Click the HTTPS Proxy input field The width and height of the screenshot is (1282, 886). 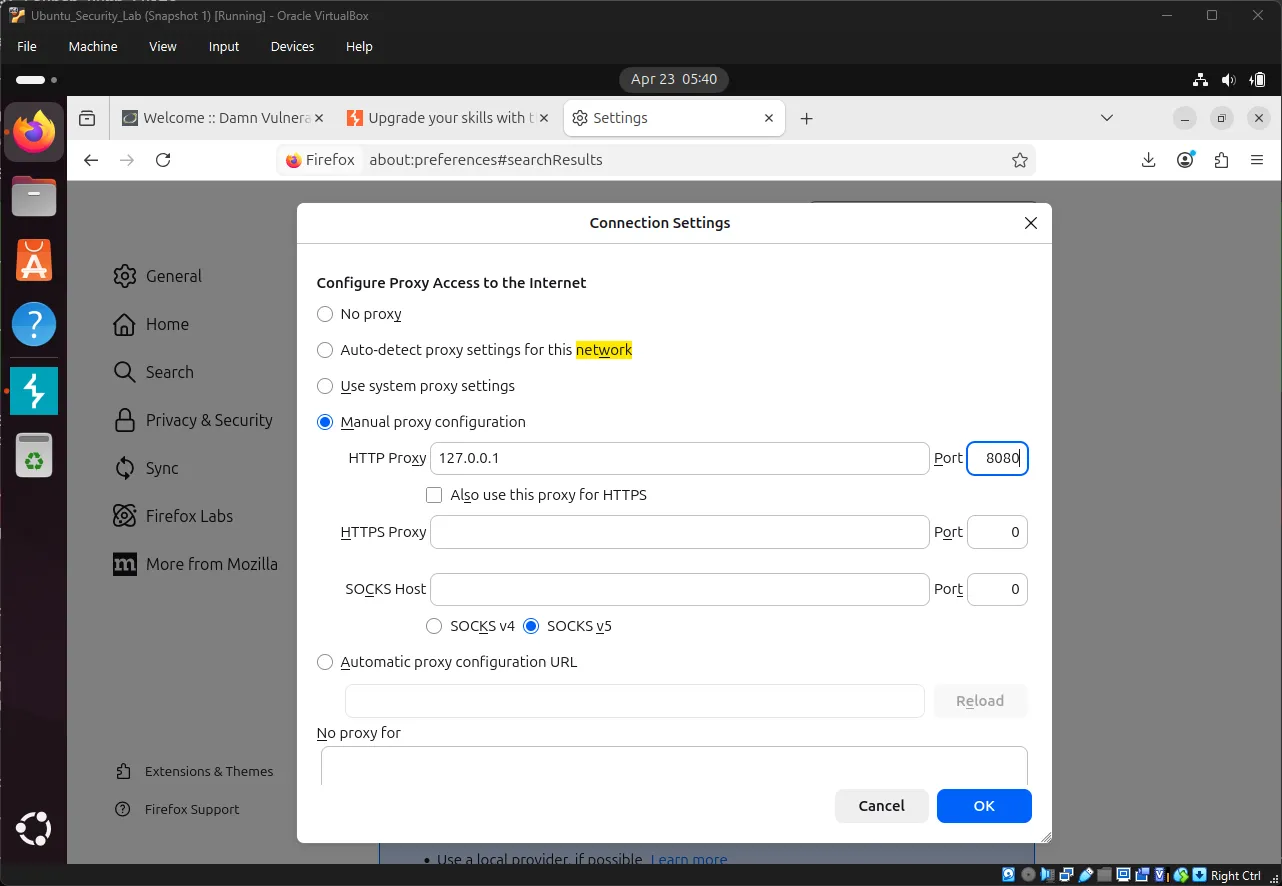click(x=680, y=532)
